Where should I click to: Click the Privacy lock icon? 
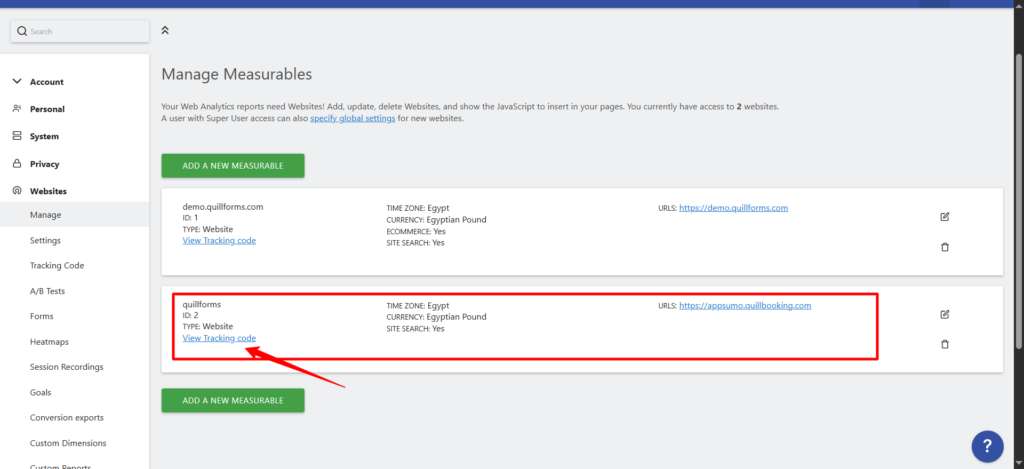[x=17, y=163]
